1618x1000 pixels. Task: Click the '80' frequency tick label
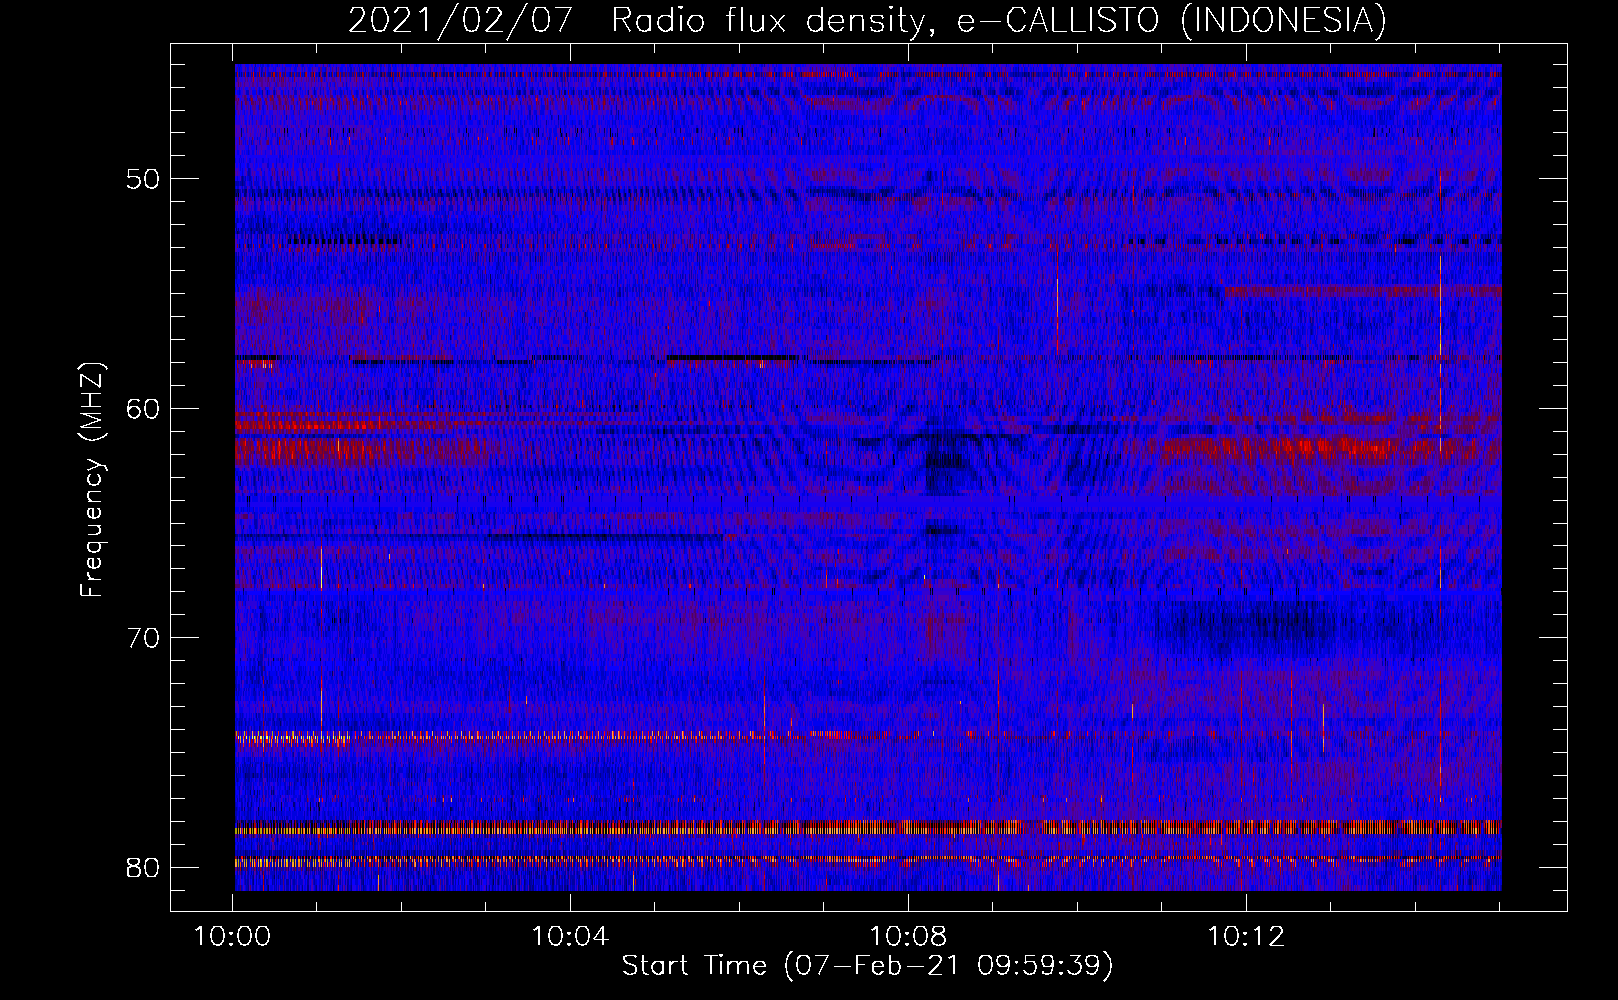click(144, 867)
